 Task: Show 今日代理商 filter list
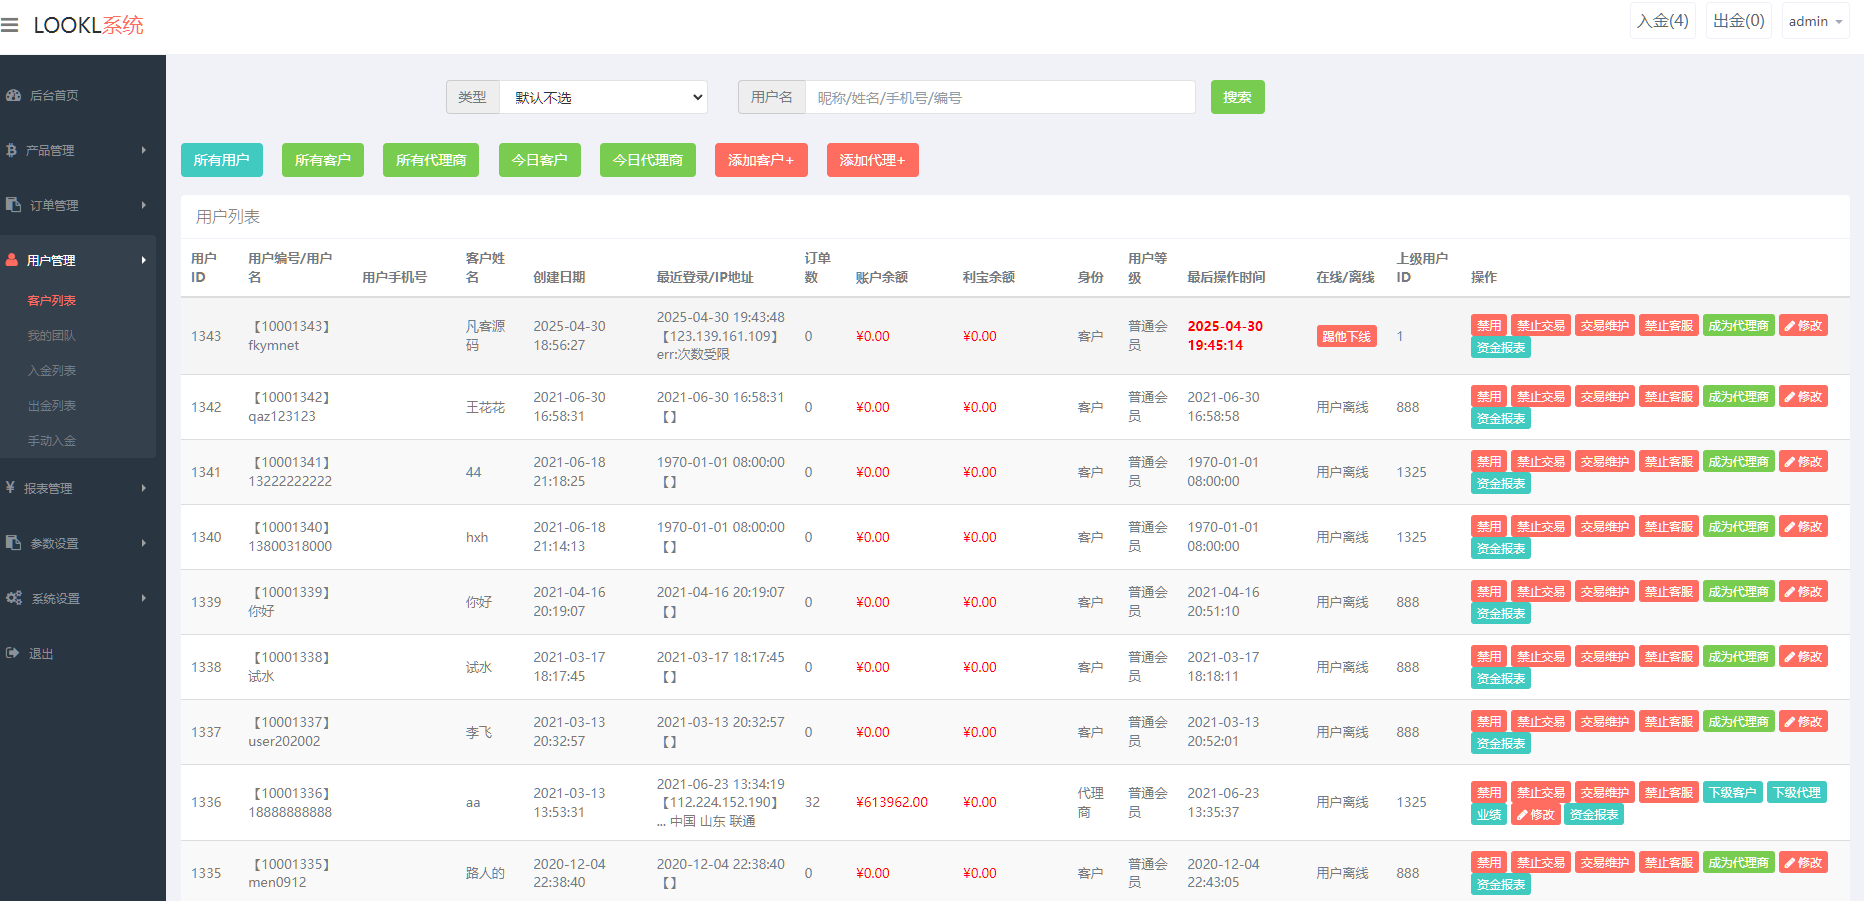tap(647, 160)
